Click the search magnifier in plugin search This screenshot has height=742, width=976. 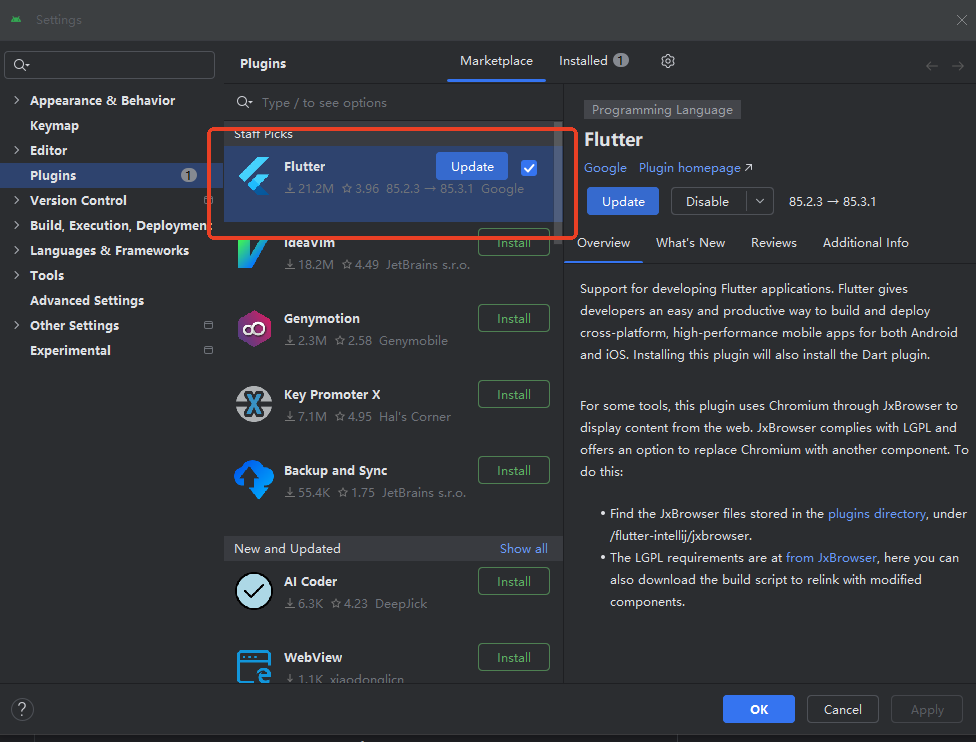(244, 103)
